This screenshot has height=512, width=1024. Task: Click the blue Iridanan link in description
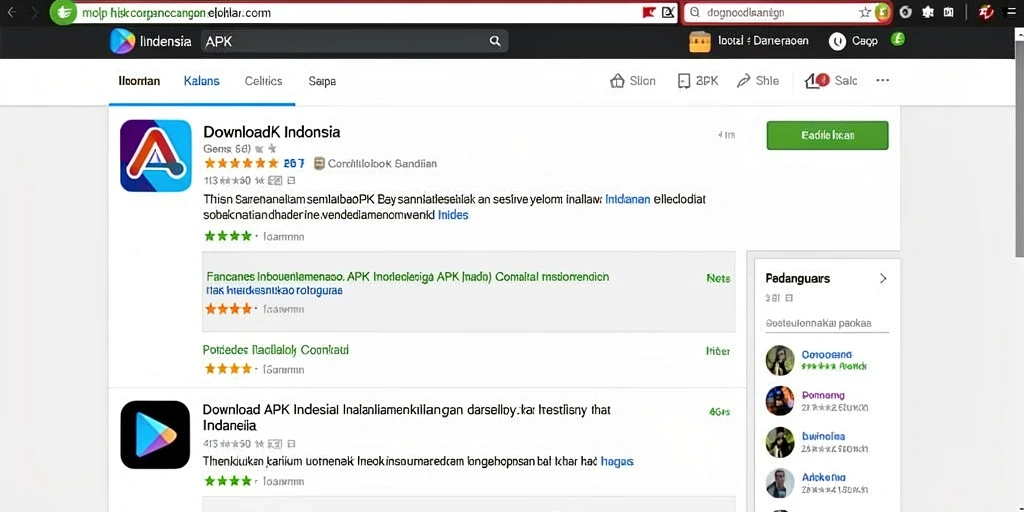point(628,199)
